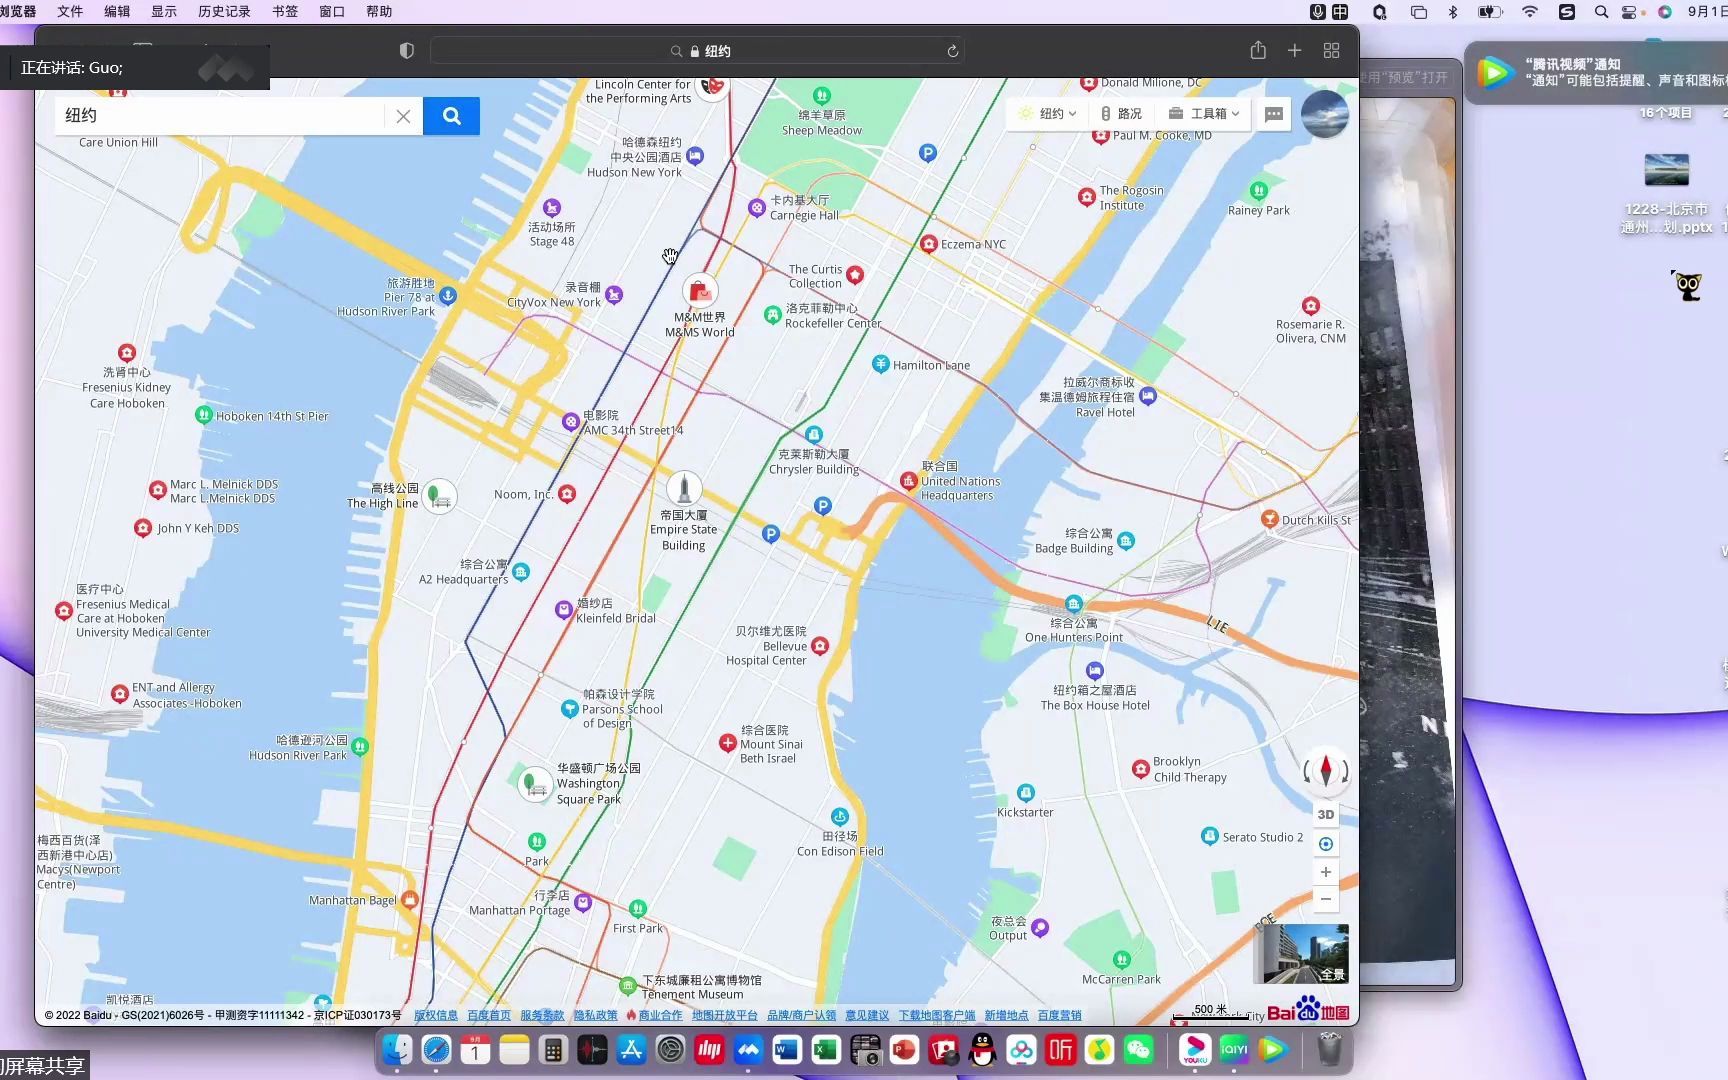The image size is (1728, 1080).
Task: Zoom in with the plus button
Action: (x=1326, y=872)
